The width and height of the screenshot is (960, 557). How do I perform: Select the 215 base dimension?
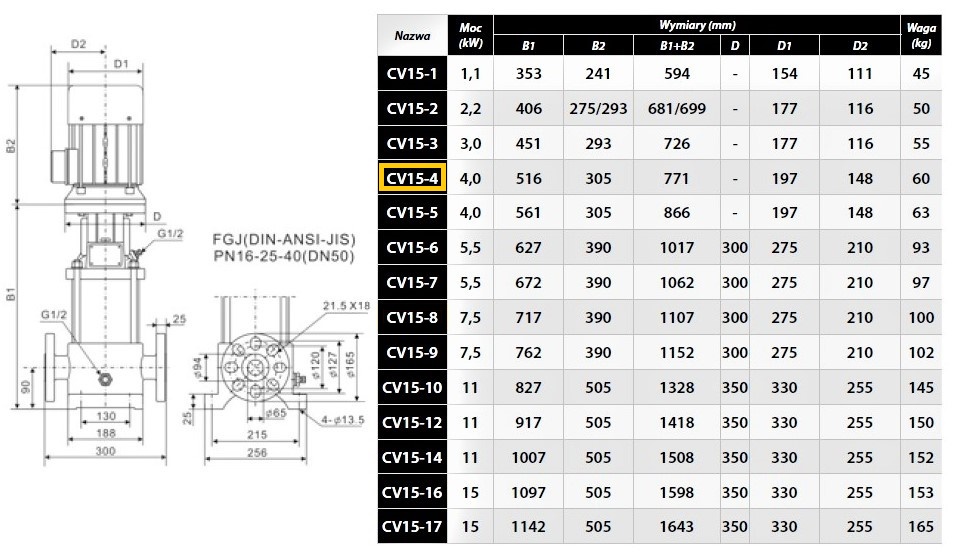pyautogui.click(x=257, y=434)
